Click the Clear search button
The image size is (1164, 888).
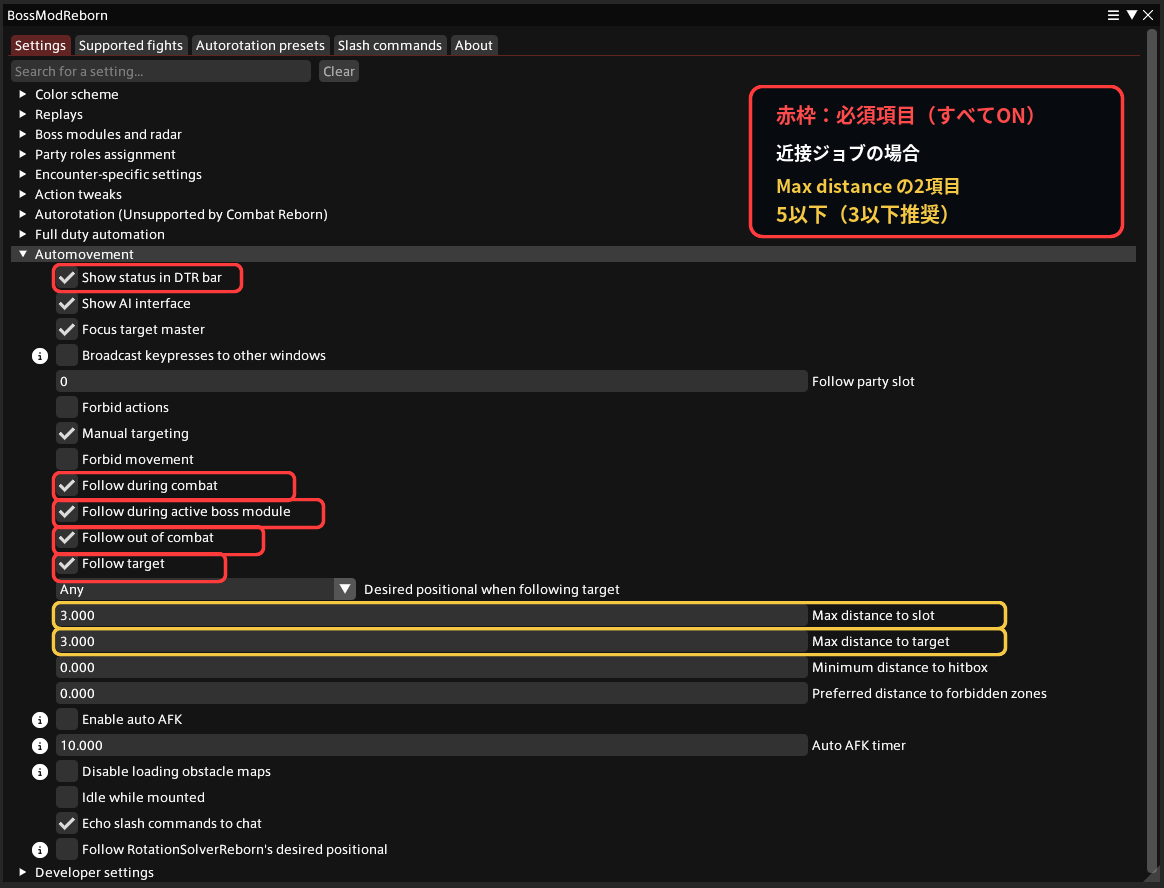click(x=339, y=71)
